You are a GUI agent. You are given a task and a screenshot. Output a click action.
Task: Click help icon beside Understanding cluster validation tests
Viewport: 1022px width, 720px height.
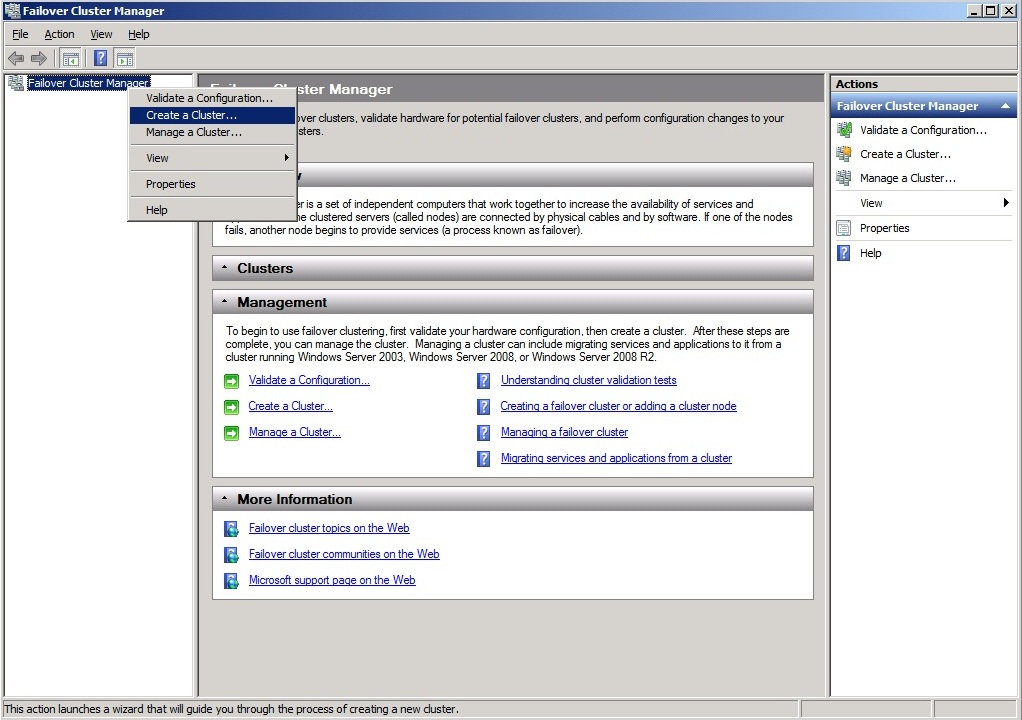(484, 381)
